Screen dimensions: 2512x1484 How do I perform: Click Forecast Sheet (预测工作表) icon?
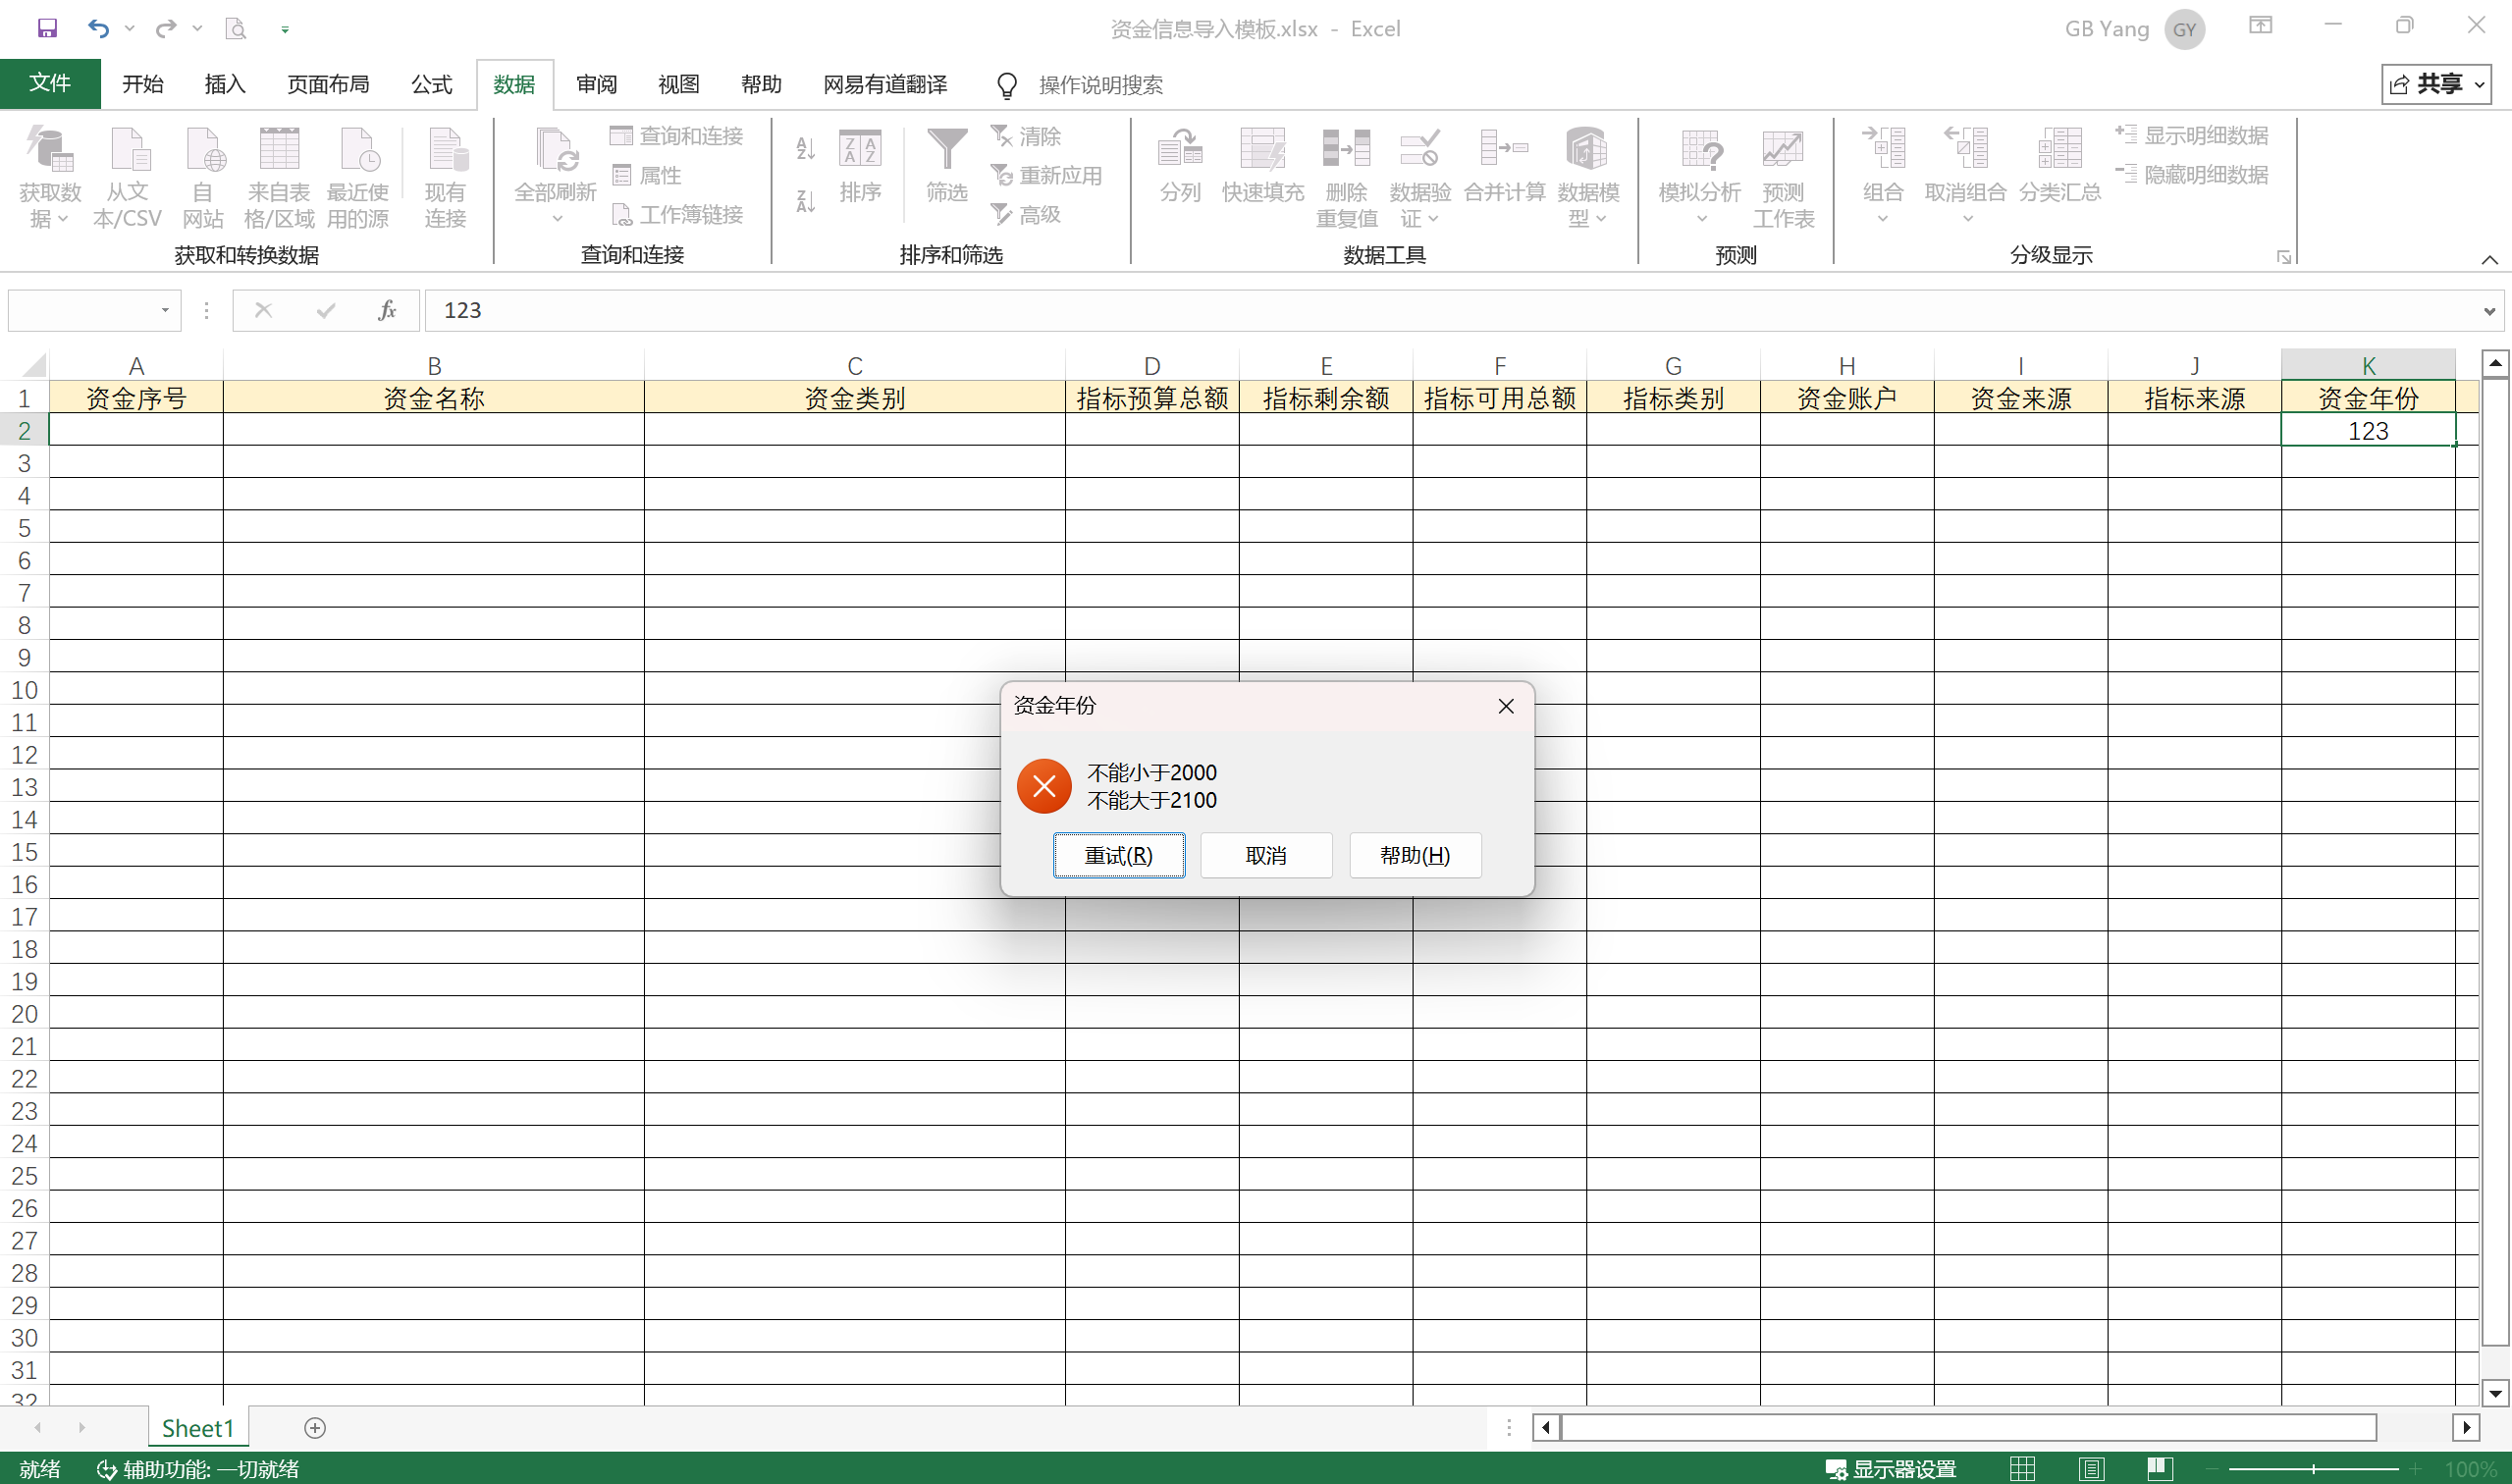click(x=1783, y=178)
